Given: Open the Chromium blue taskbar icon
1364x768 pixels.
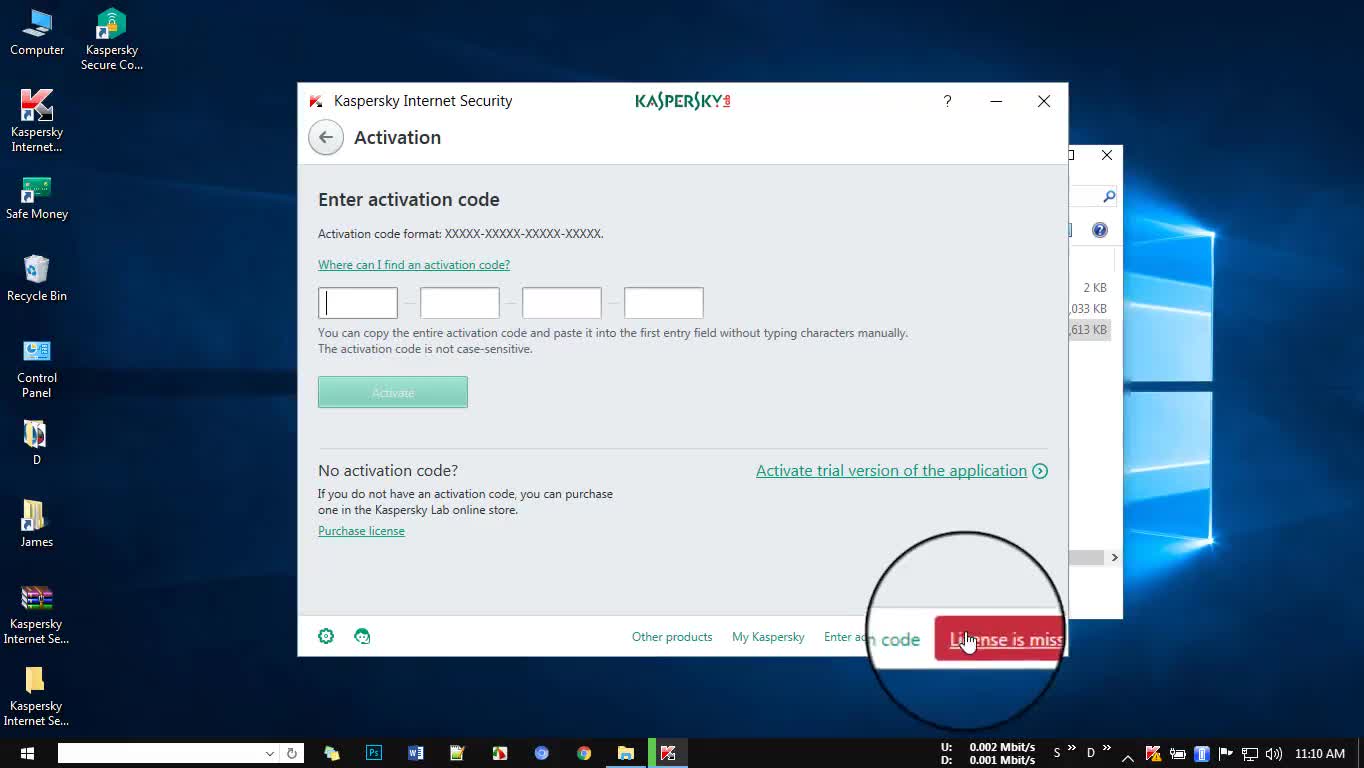Looking at the screenshot, I should (542, 753).
